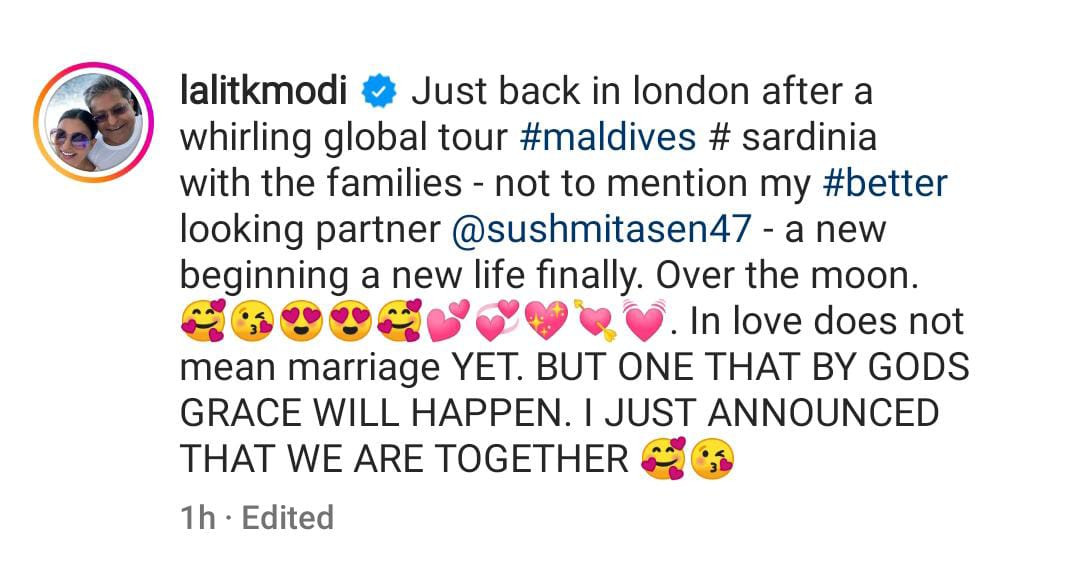Click the sparkling heart emoji
The width and height of the screenshot is (1080, 567).
[547, 322]
